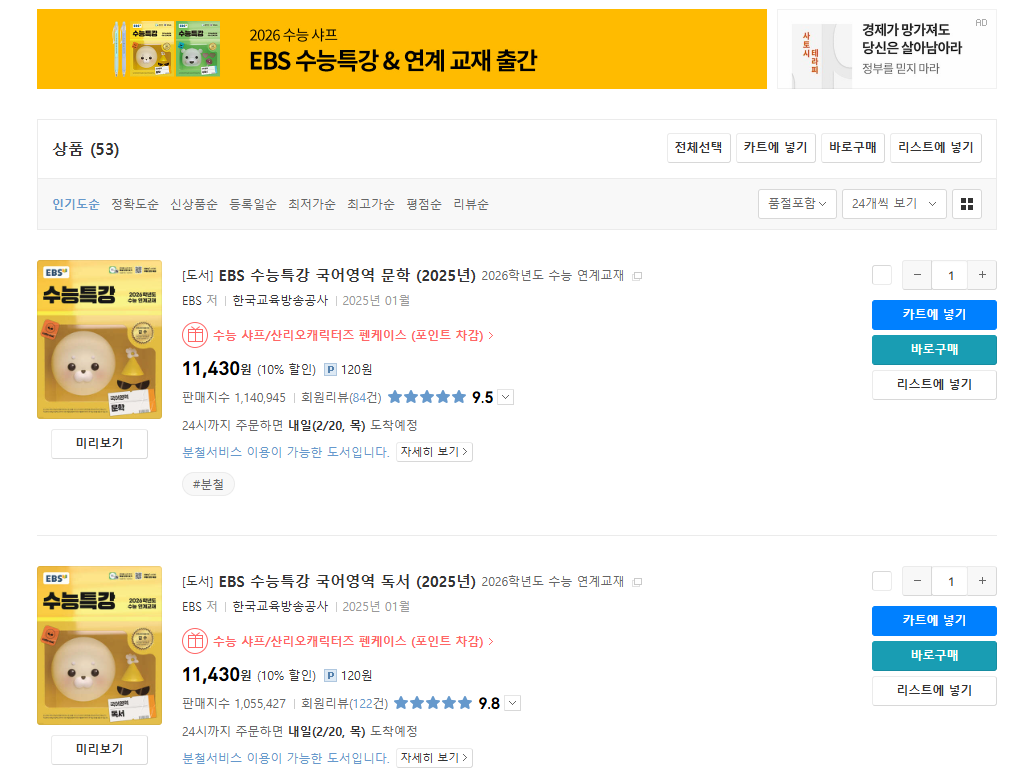Check the 문학 book selection checkbox
The width and height of the screenshot is (1029, 777).
pos(882,275)
